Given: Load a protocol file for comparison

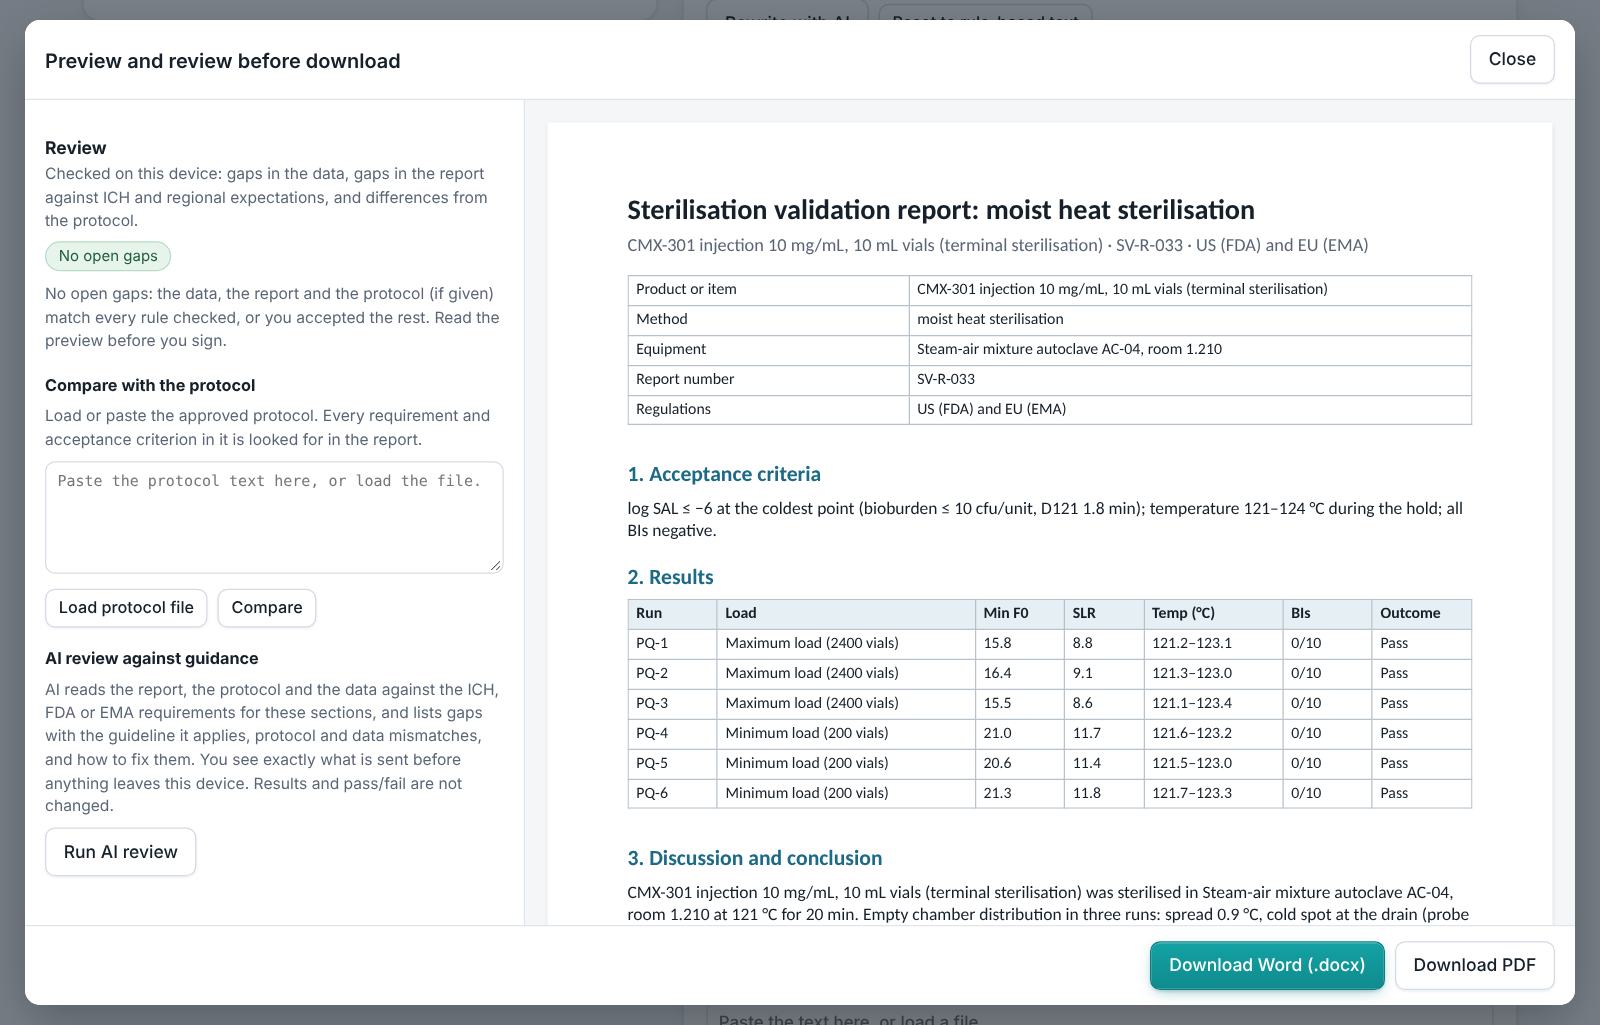Looking at the screenshot, I should tap(126, 608).
